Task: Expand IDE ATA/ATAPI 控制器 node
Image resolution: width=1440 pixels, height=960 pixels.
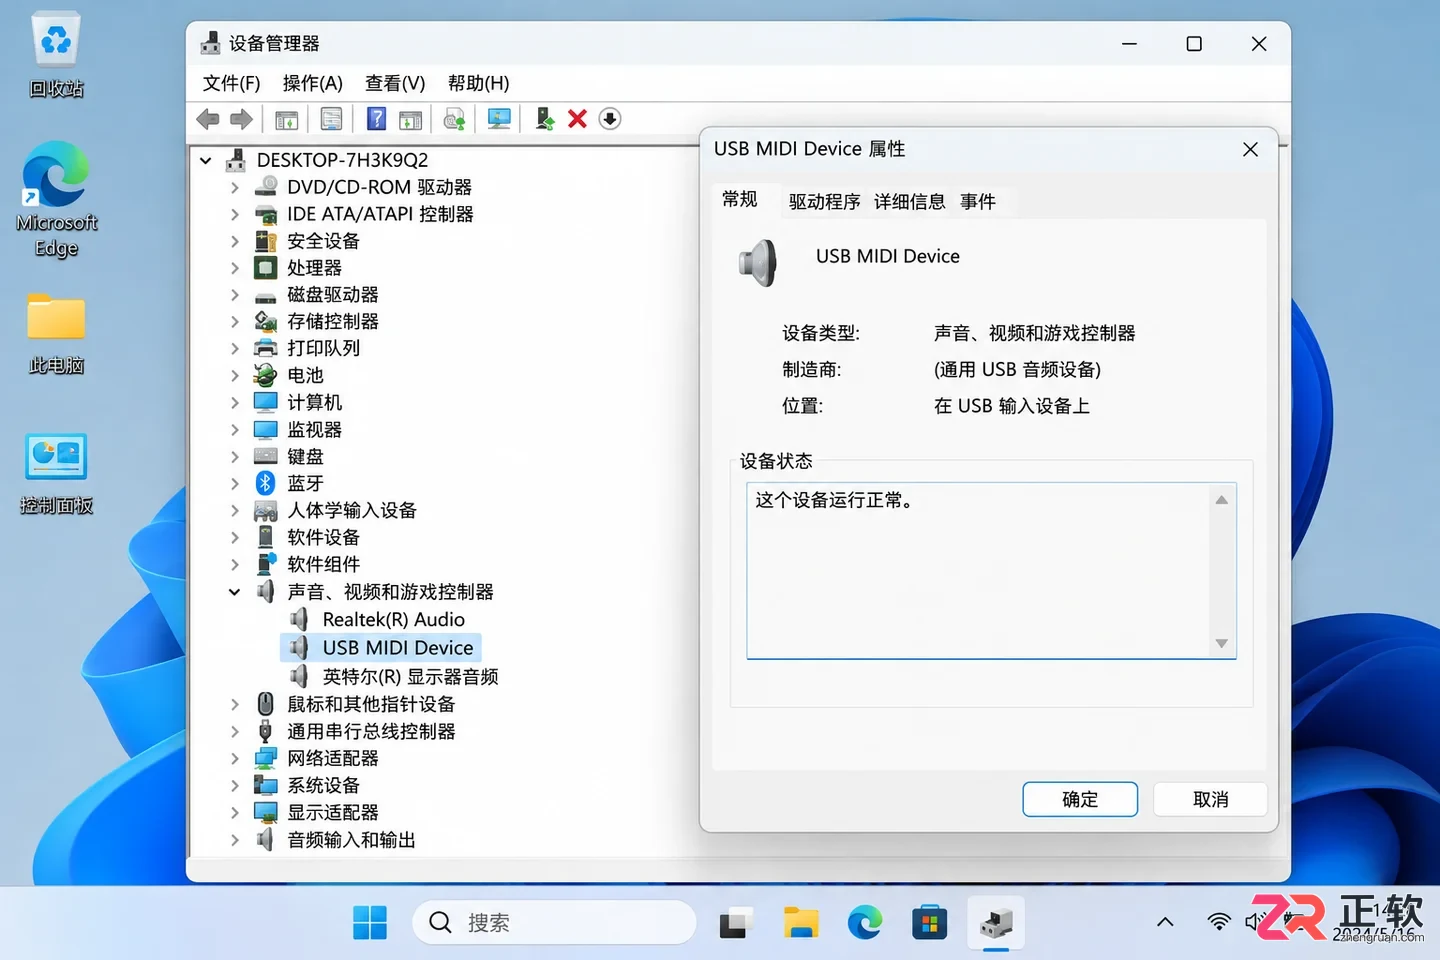Action: (x=234, y=214)
